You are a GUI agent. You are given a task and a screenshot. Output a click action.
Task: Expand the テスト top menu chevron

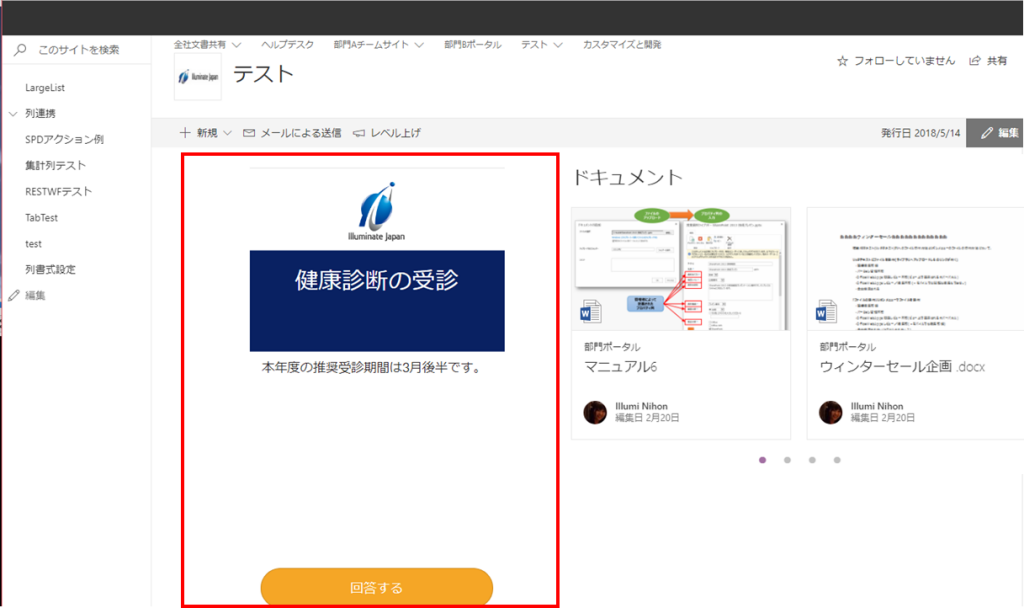[558, 45]
